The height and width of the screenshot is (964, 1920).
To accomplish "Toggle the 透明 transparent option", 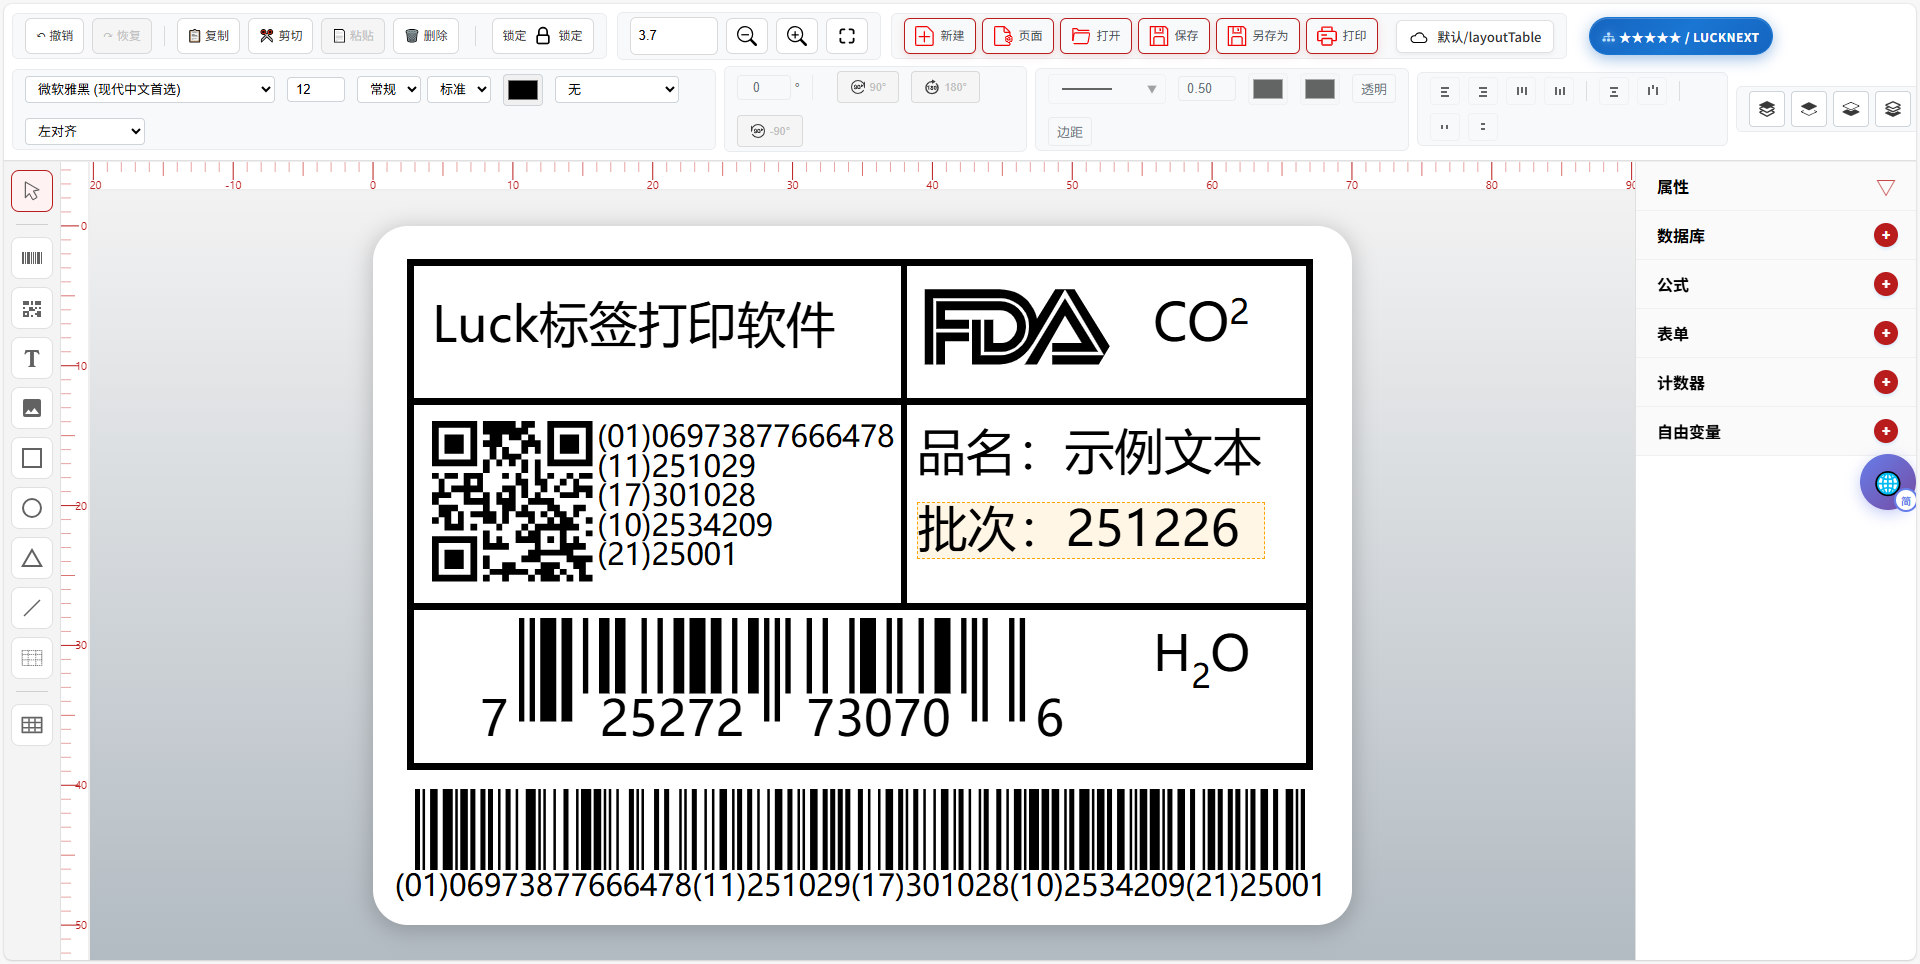I will [1373, 89].
